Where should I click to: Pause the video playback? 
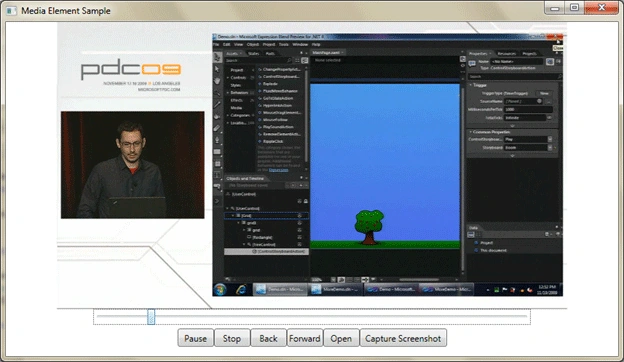click(x=195, y=338)
